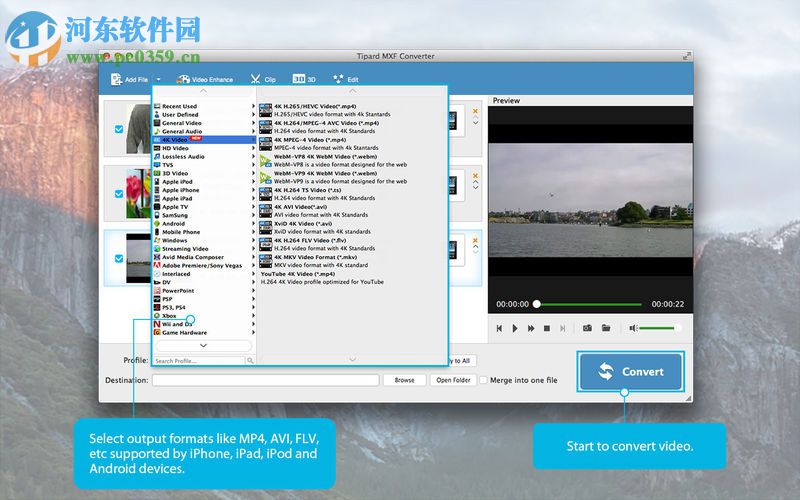
Task: Expand the Apple TV submenu arrow
Action: click(x=253, y=207)
